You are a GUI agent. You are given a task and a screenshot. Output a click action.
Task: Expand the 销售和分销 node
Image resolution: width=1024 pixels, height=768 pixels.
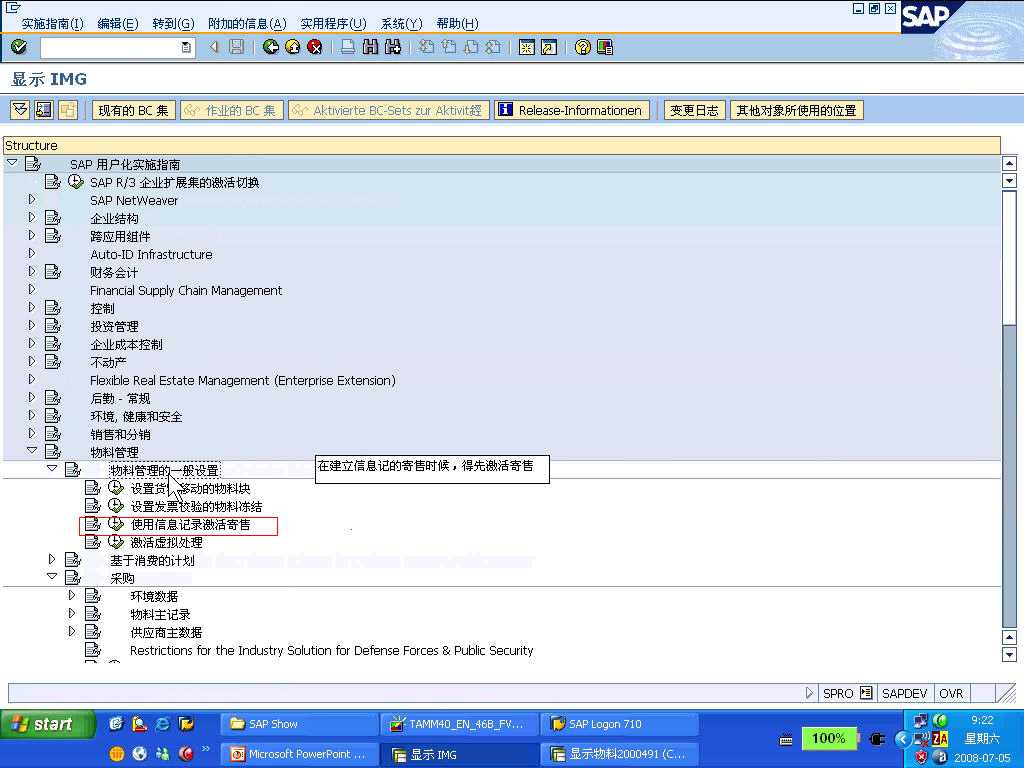point(31,433)
